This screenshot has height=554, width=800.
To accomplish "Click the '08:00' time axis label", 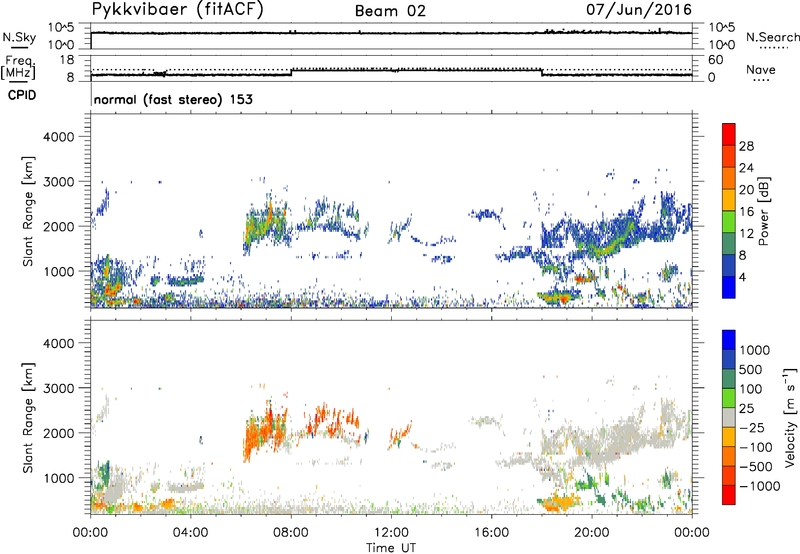I will pos(291,533).
